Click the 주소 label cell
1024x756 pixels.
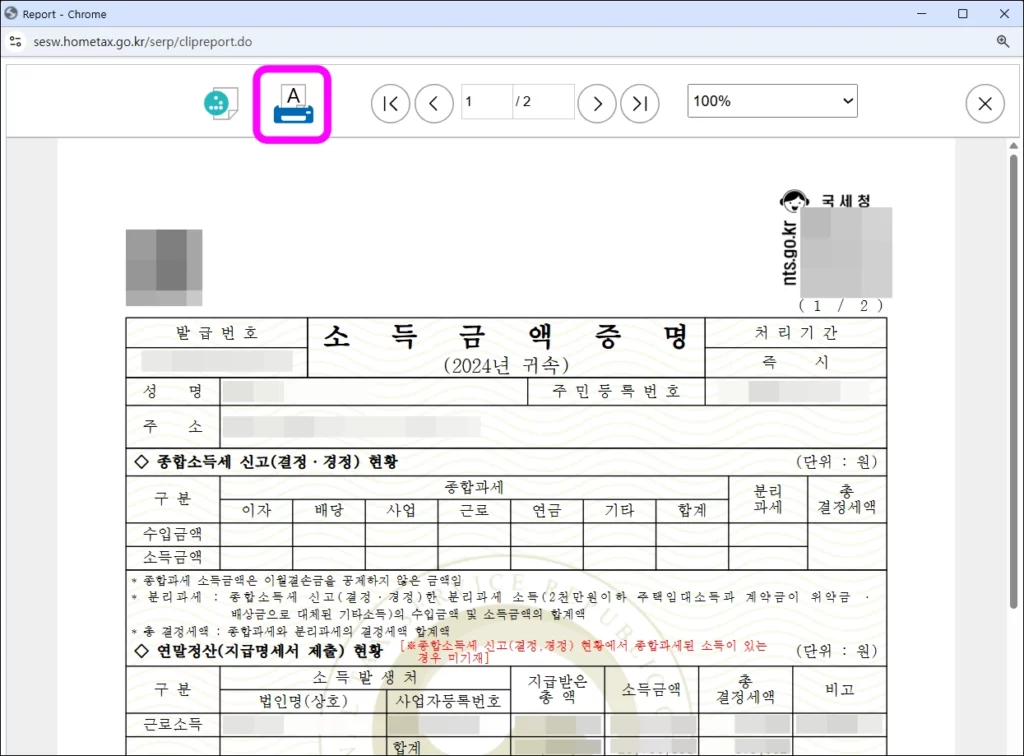click(173, 426)
